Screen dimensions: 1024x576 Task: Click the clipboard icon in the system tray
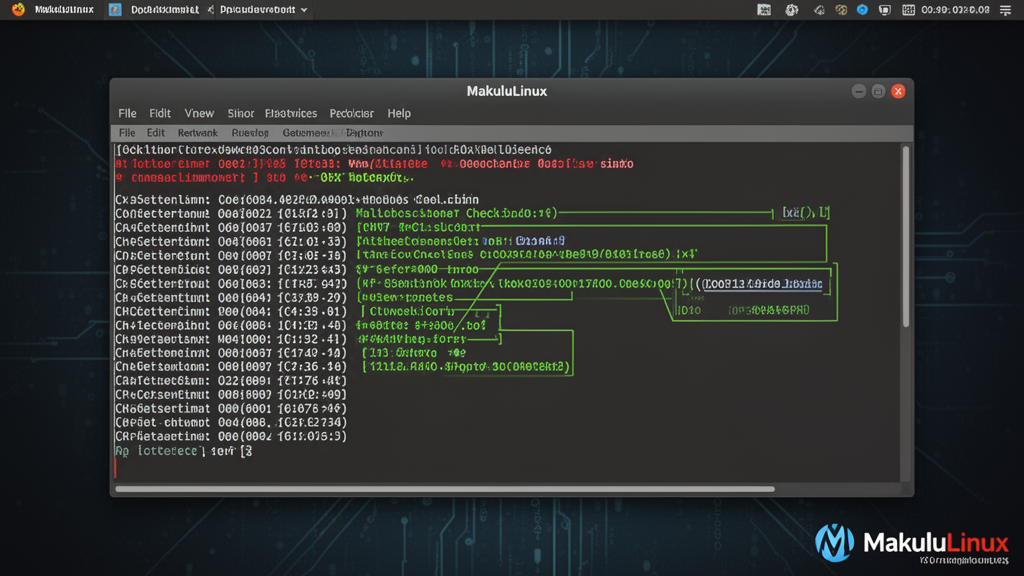point(884,9)
